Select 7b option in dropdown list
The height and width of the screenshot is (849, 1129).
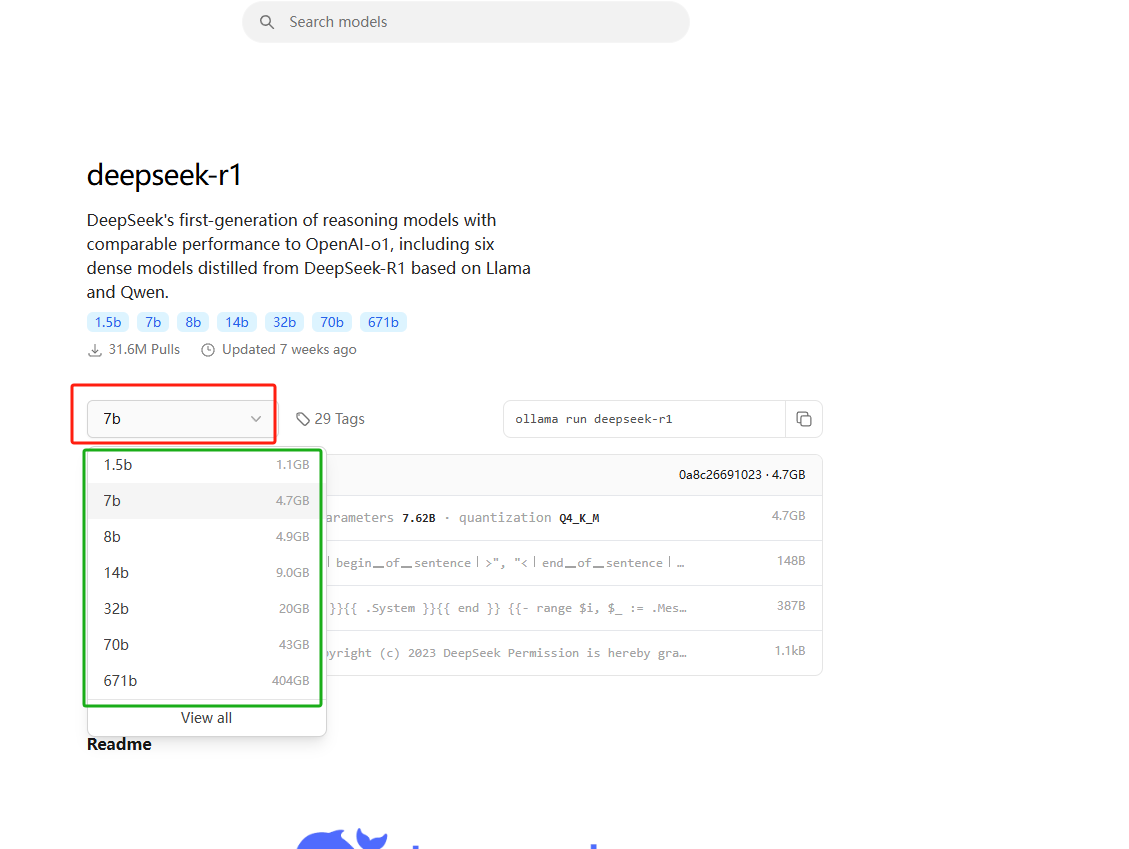(x=207, y=501)
